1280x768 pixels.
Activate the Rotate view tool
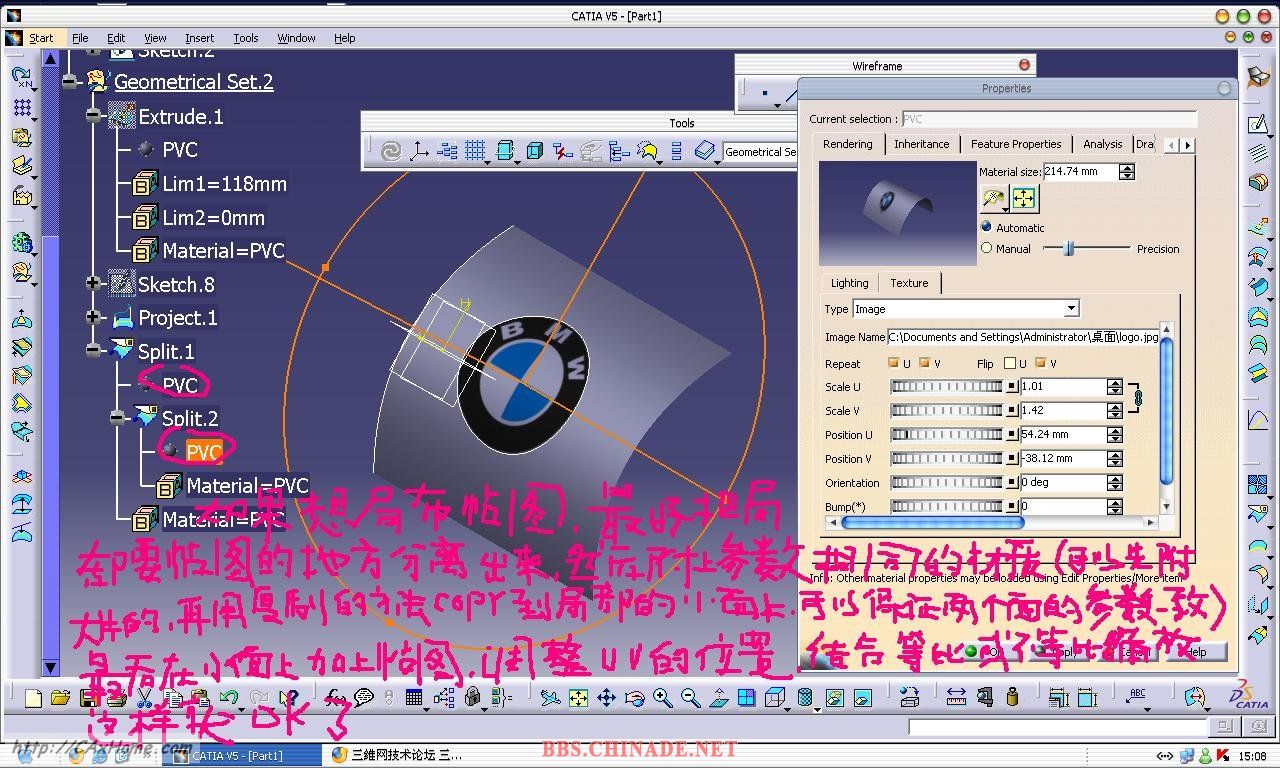[633, 698]
